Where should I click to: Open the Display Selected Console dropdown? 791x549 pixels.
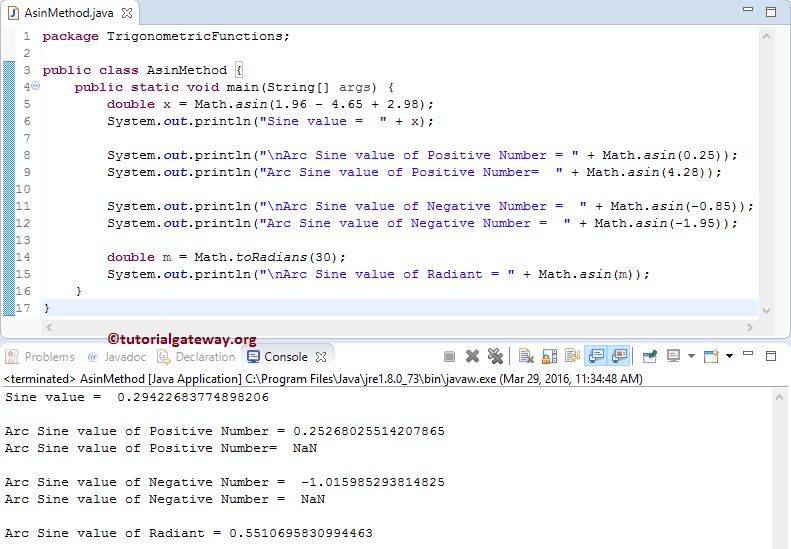691,356
